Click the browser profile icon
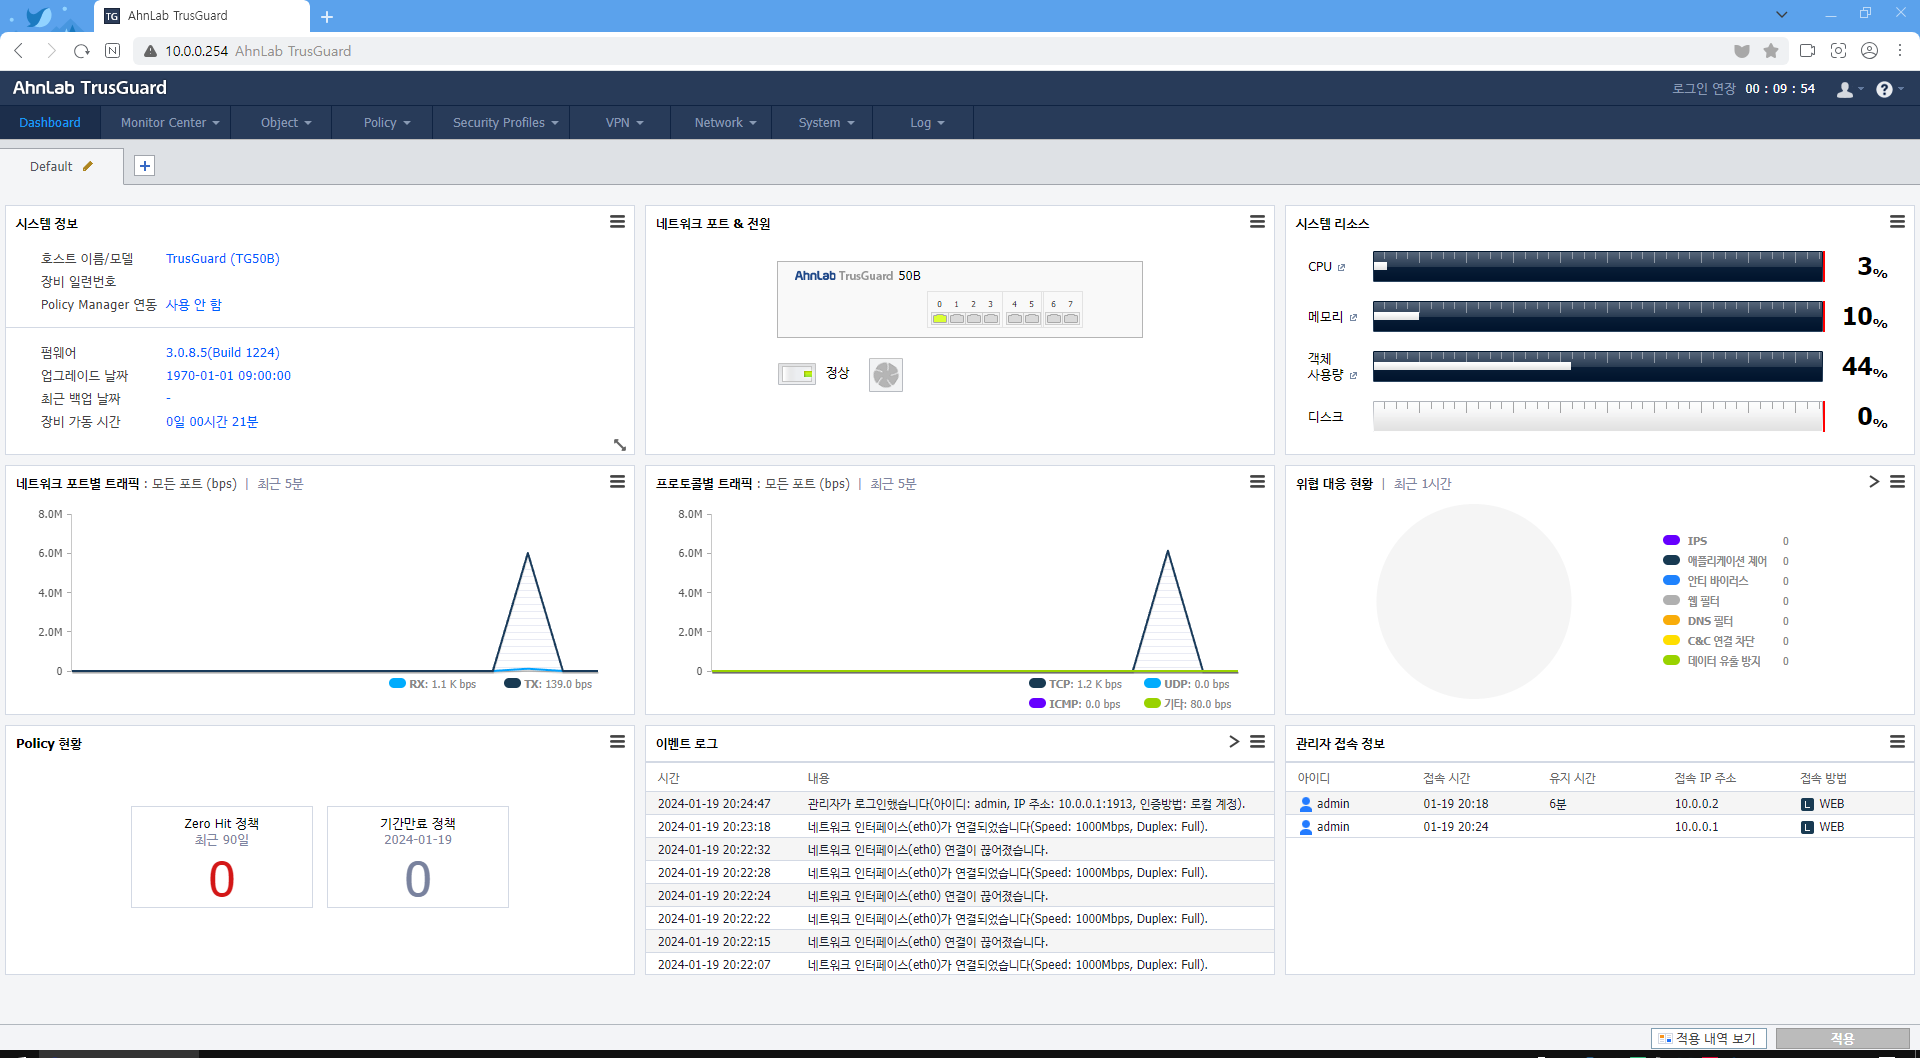This screenshot has height=1058, width=1920. point(1869,51)
